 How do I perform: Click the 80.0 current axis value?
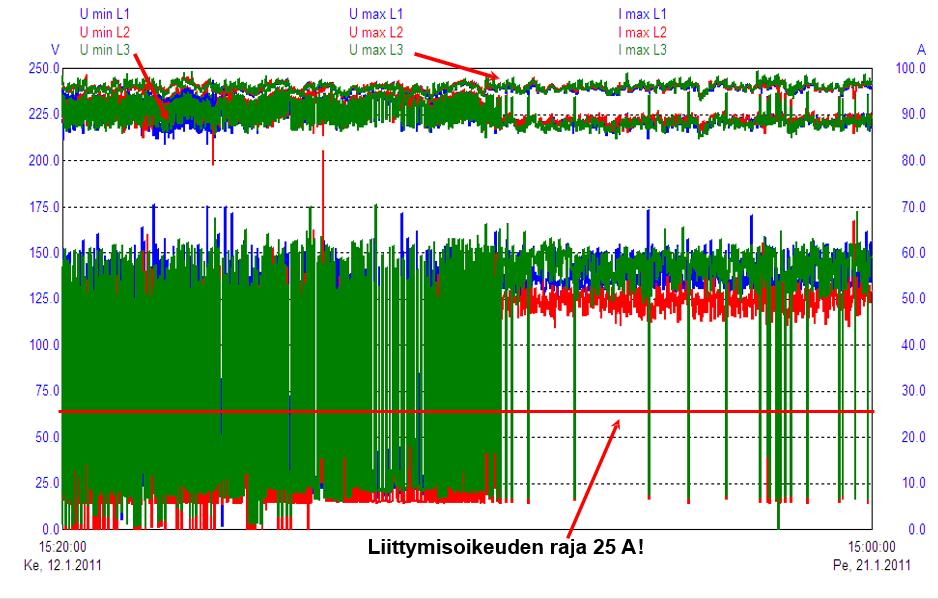(x=913, y=160)
